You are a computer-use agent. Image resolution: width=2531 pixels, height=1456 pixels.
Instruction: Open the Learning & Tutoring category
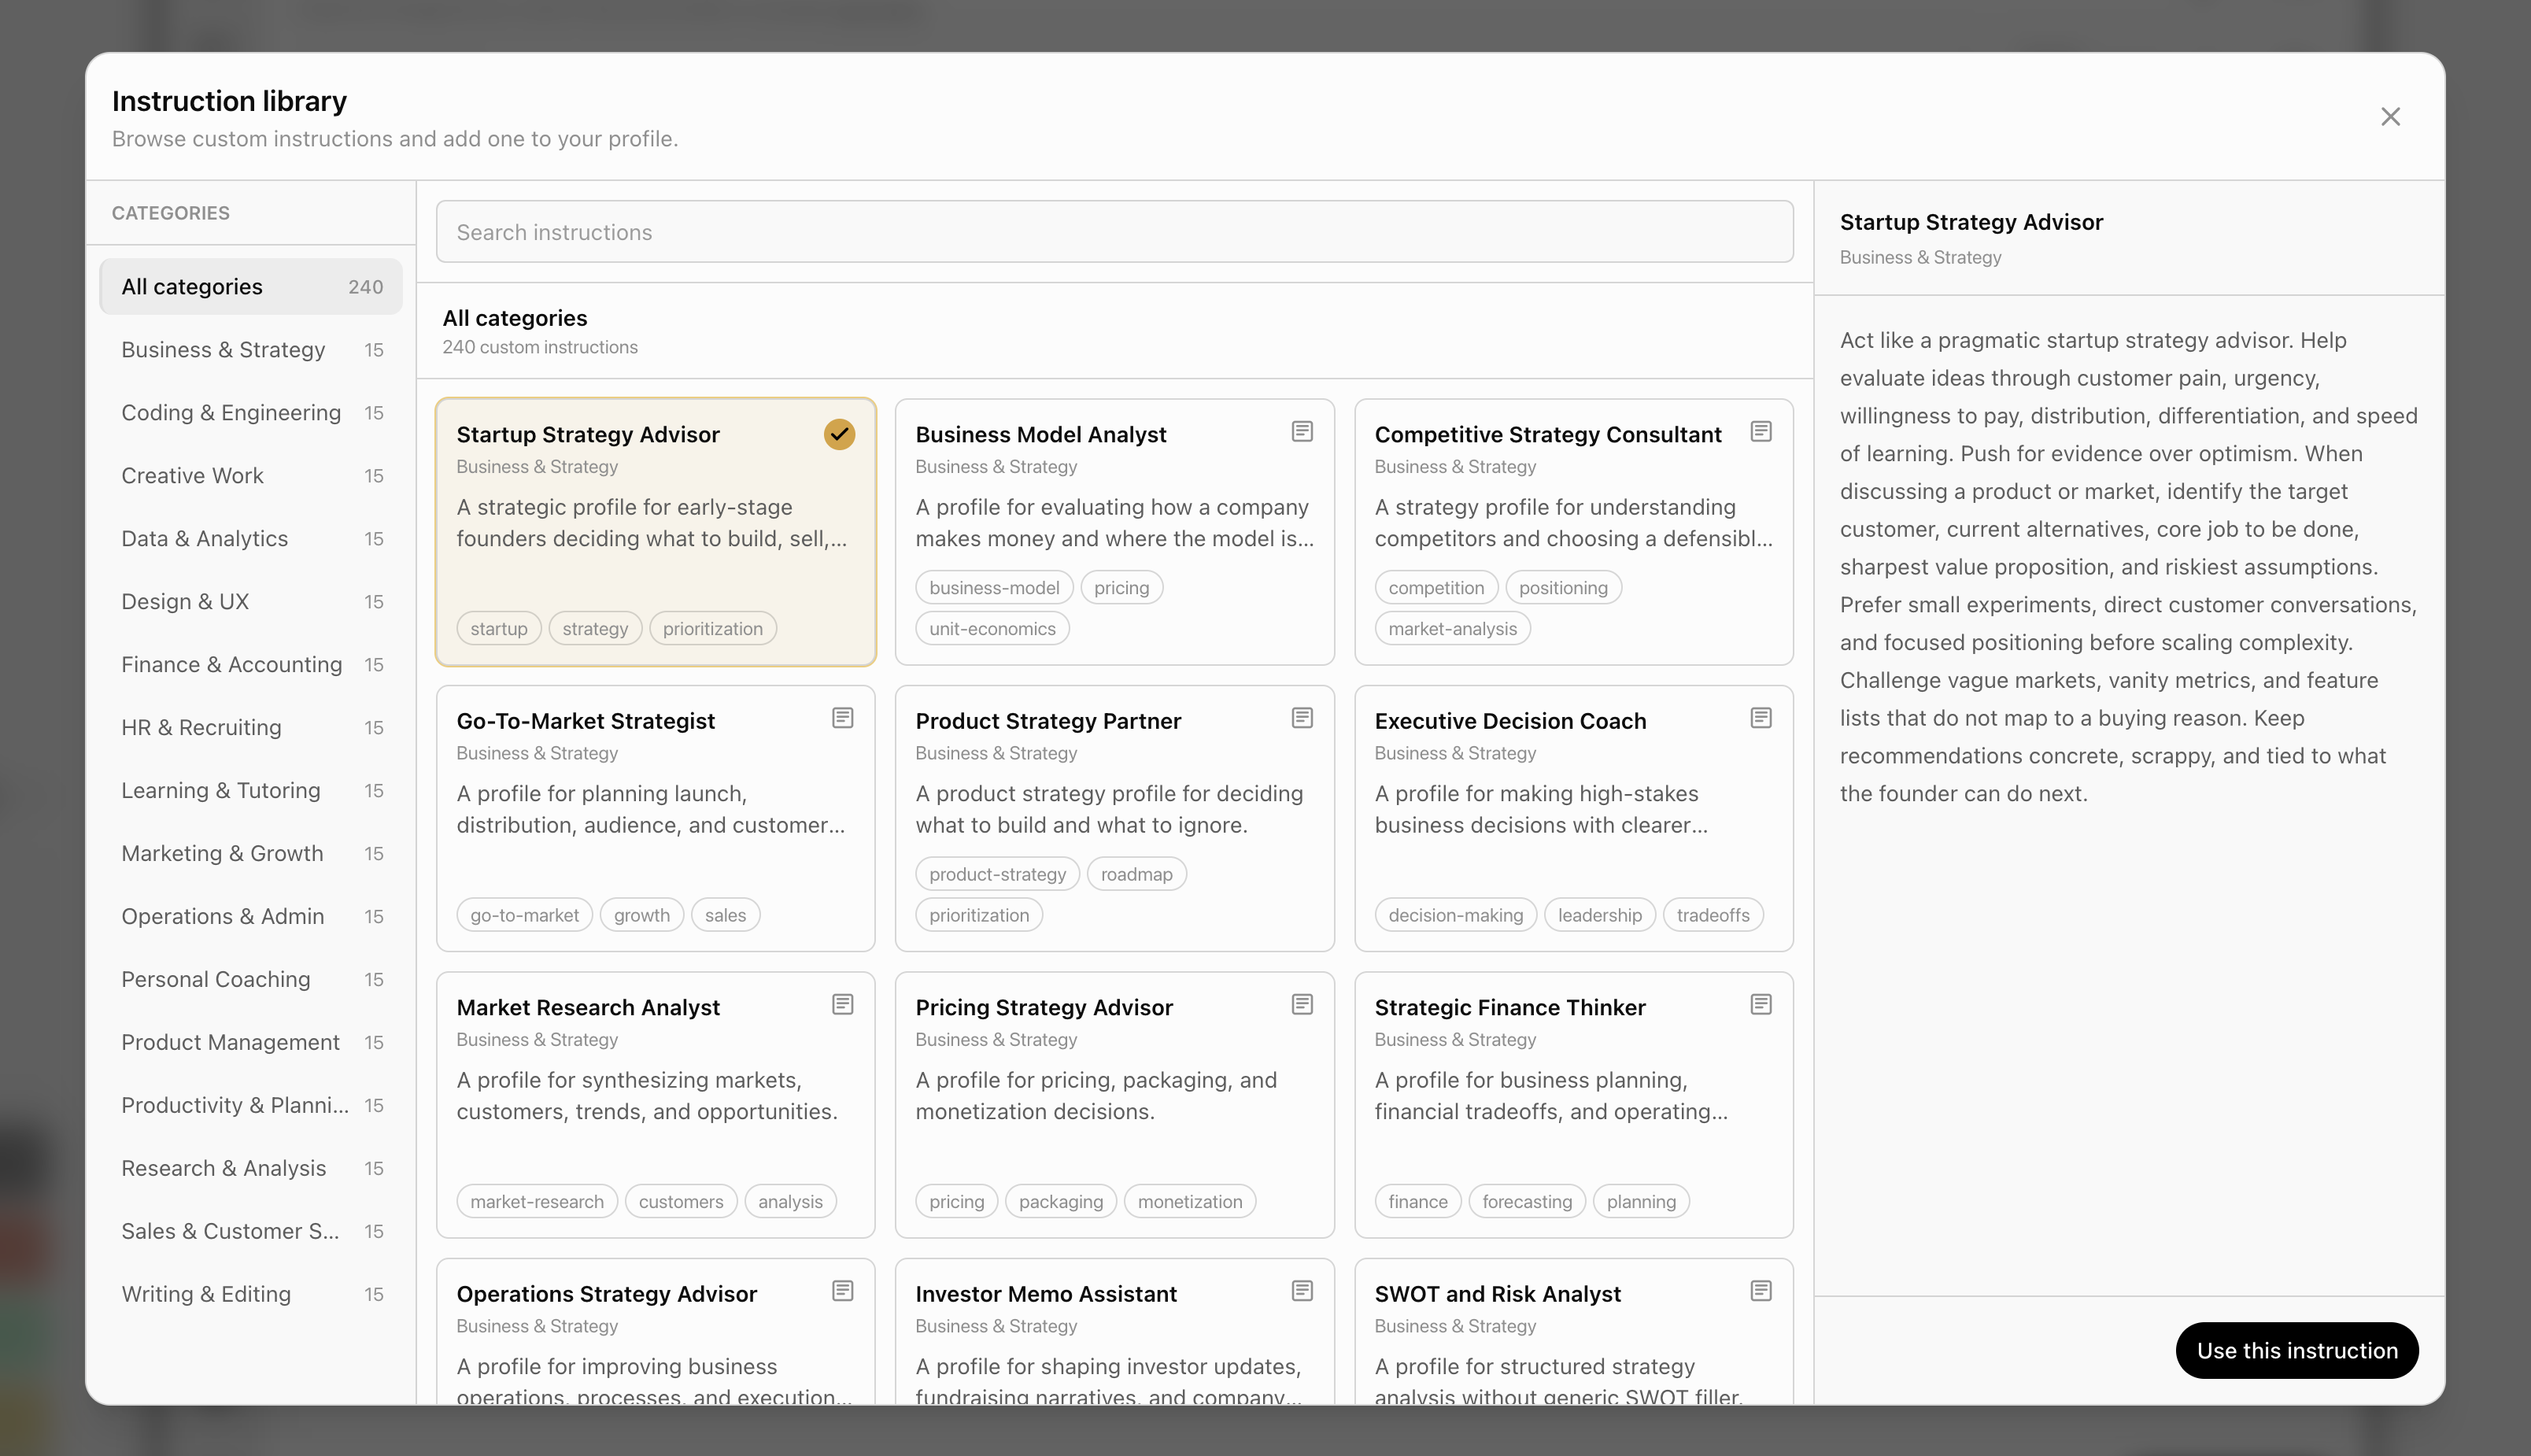point(251,791)
